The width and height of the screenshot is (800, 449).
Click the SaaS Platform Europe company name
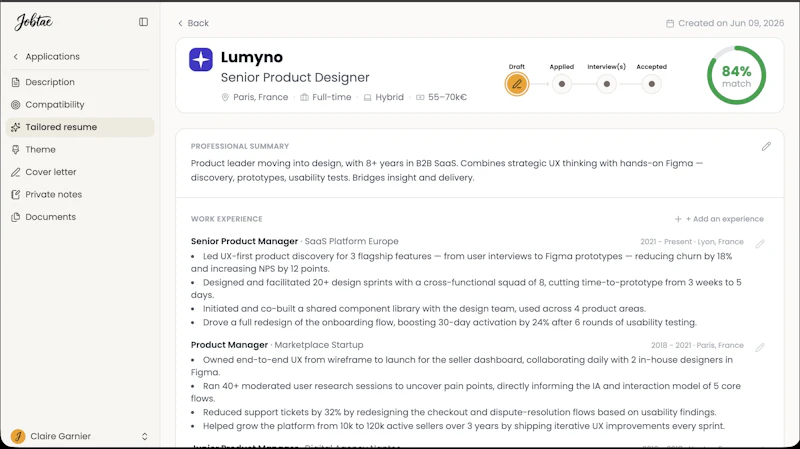352,241
